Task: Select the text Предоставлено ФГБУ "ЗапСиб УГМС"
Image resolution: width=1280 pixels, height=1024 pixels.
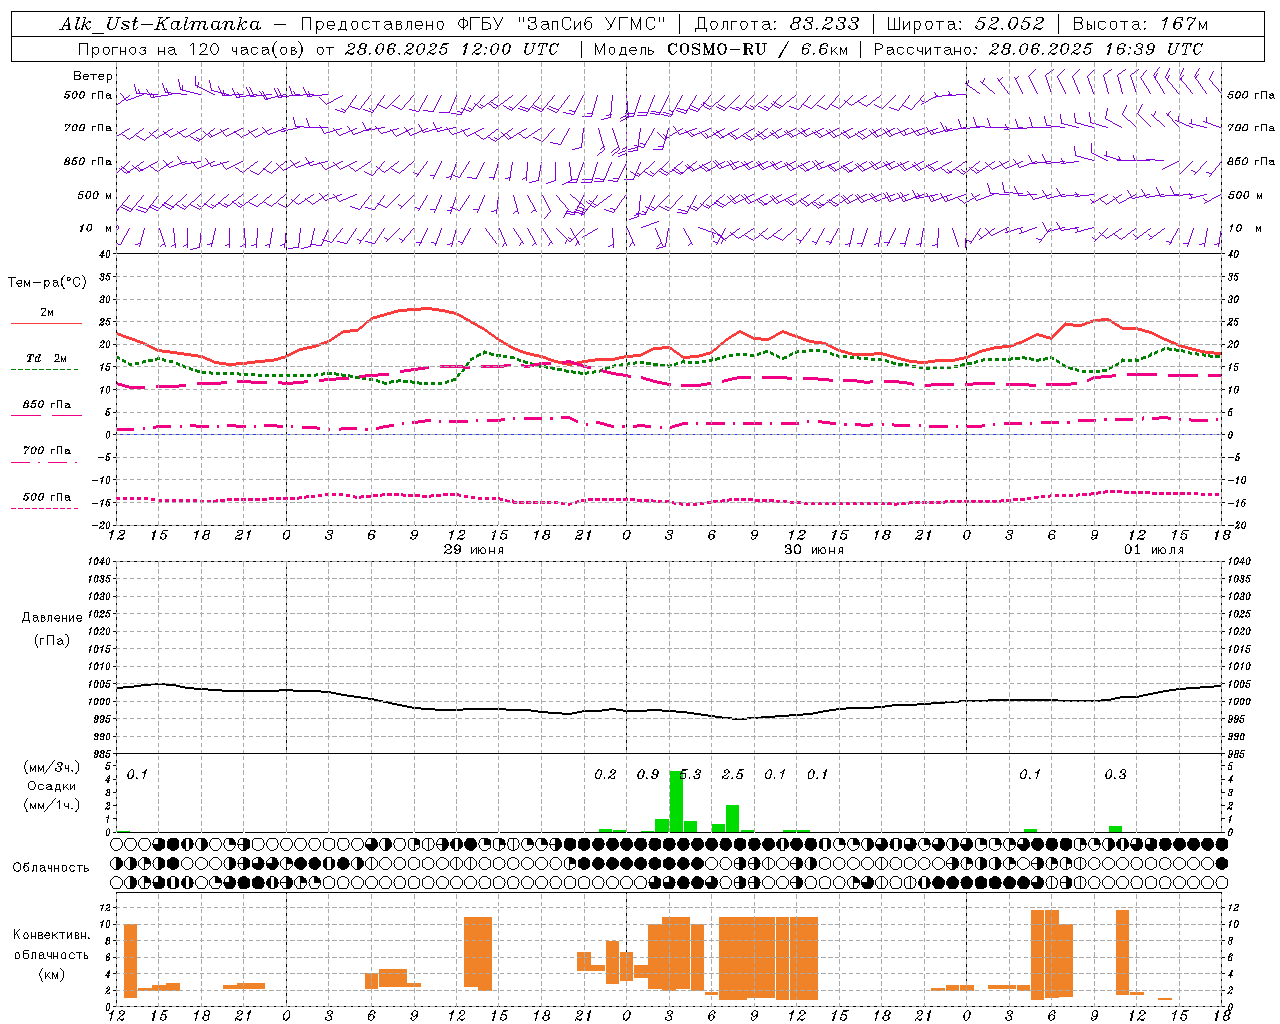Action: (x=483, y=25)
